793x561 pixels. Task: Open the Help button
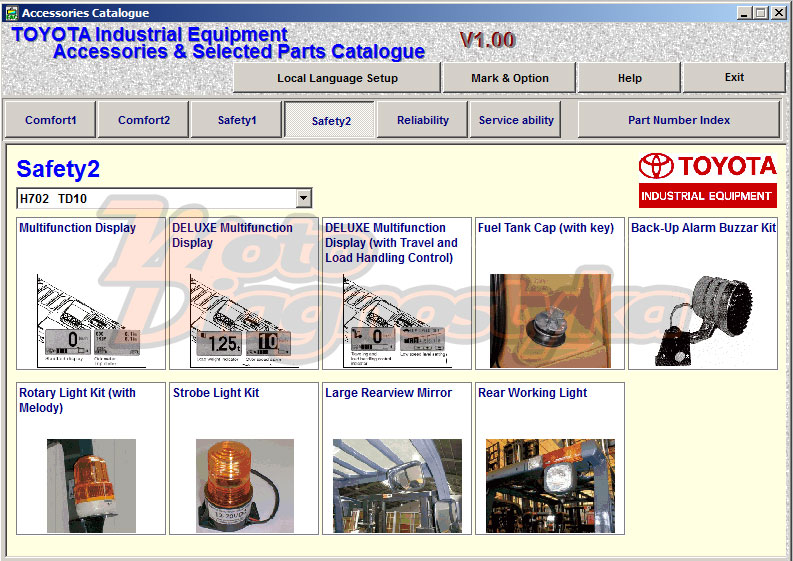click(x=629, y=78)
